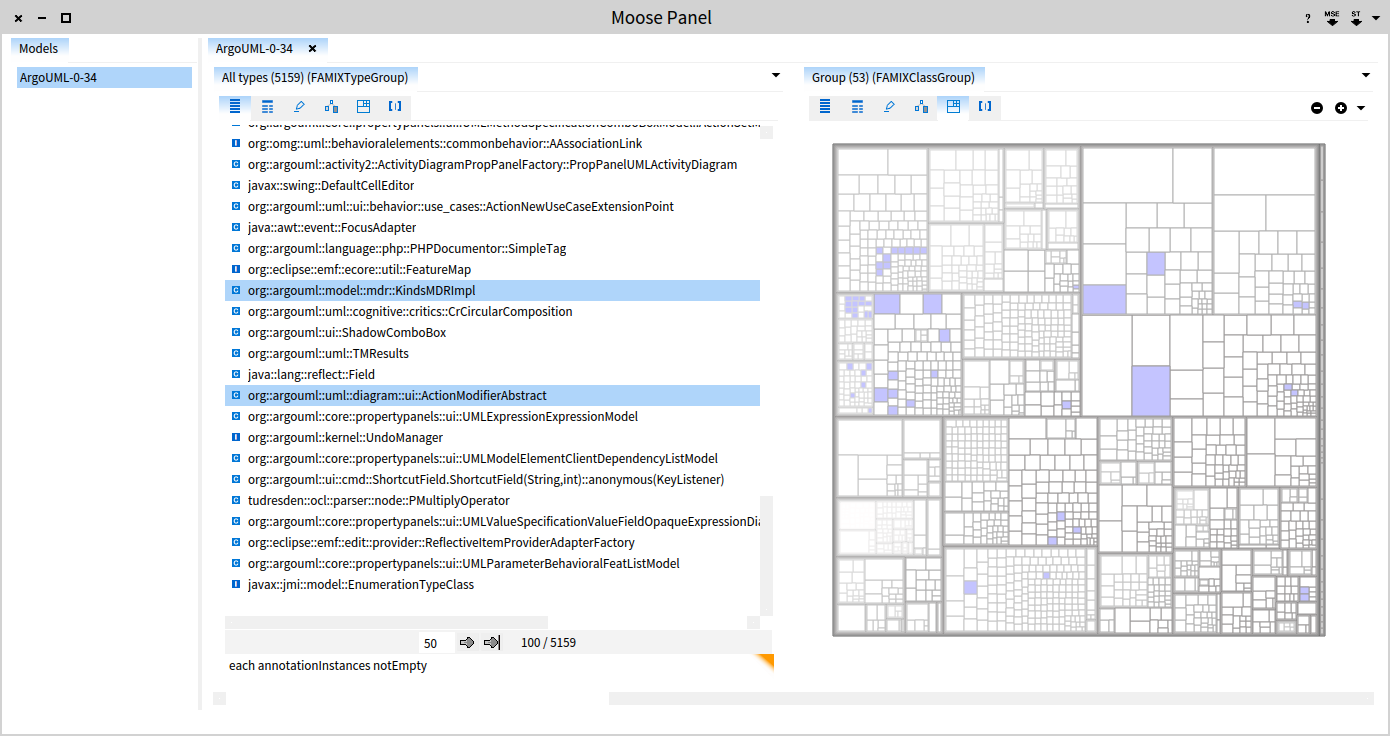Screen dimensions: 1390x736
Task: Select UMLExpressionExpressionModel row
Action: [492, 416]
